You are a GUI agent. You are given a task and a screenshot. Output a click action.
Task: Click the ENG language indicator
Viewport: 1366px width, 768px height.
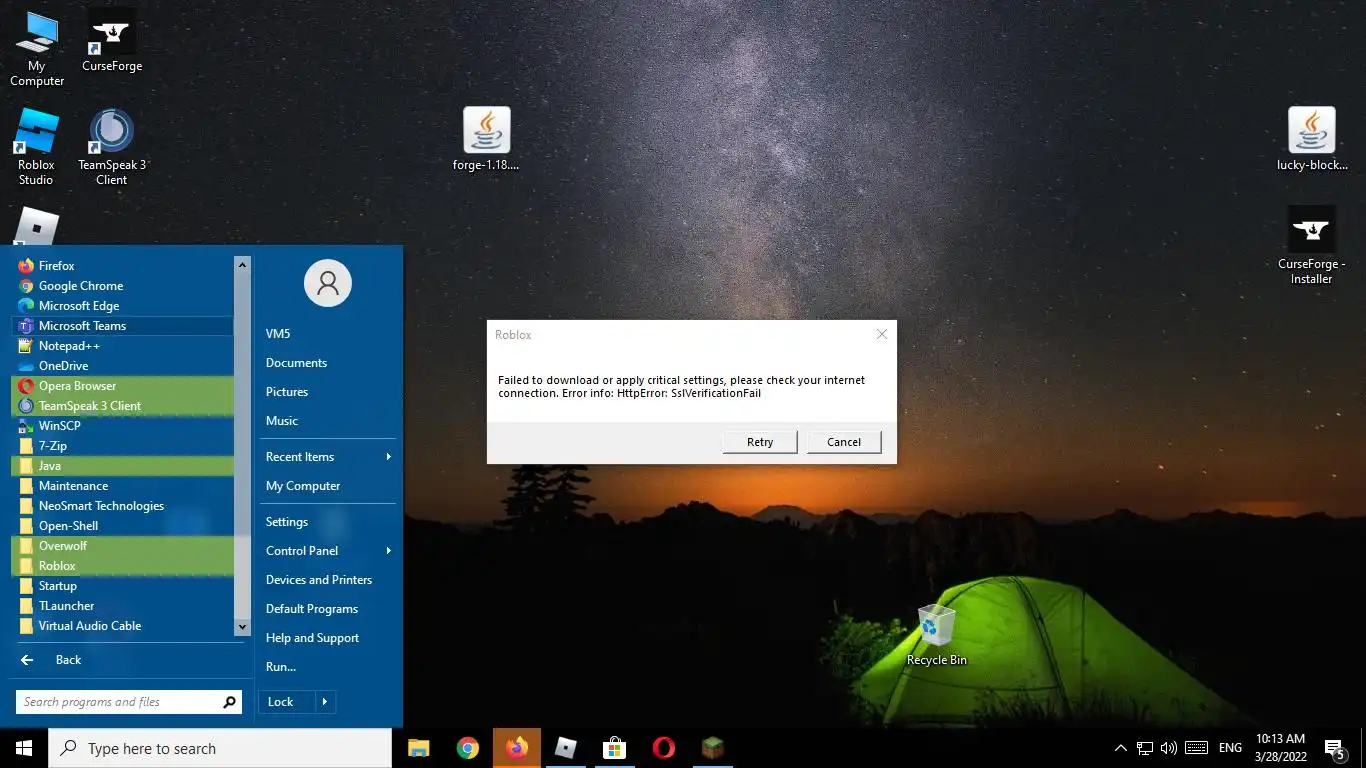point(1231,748)
